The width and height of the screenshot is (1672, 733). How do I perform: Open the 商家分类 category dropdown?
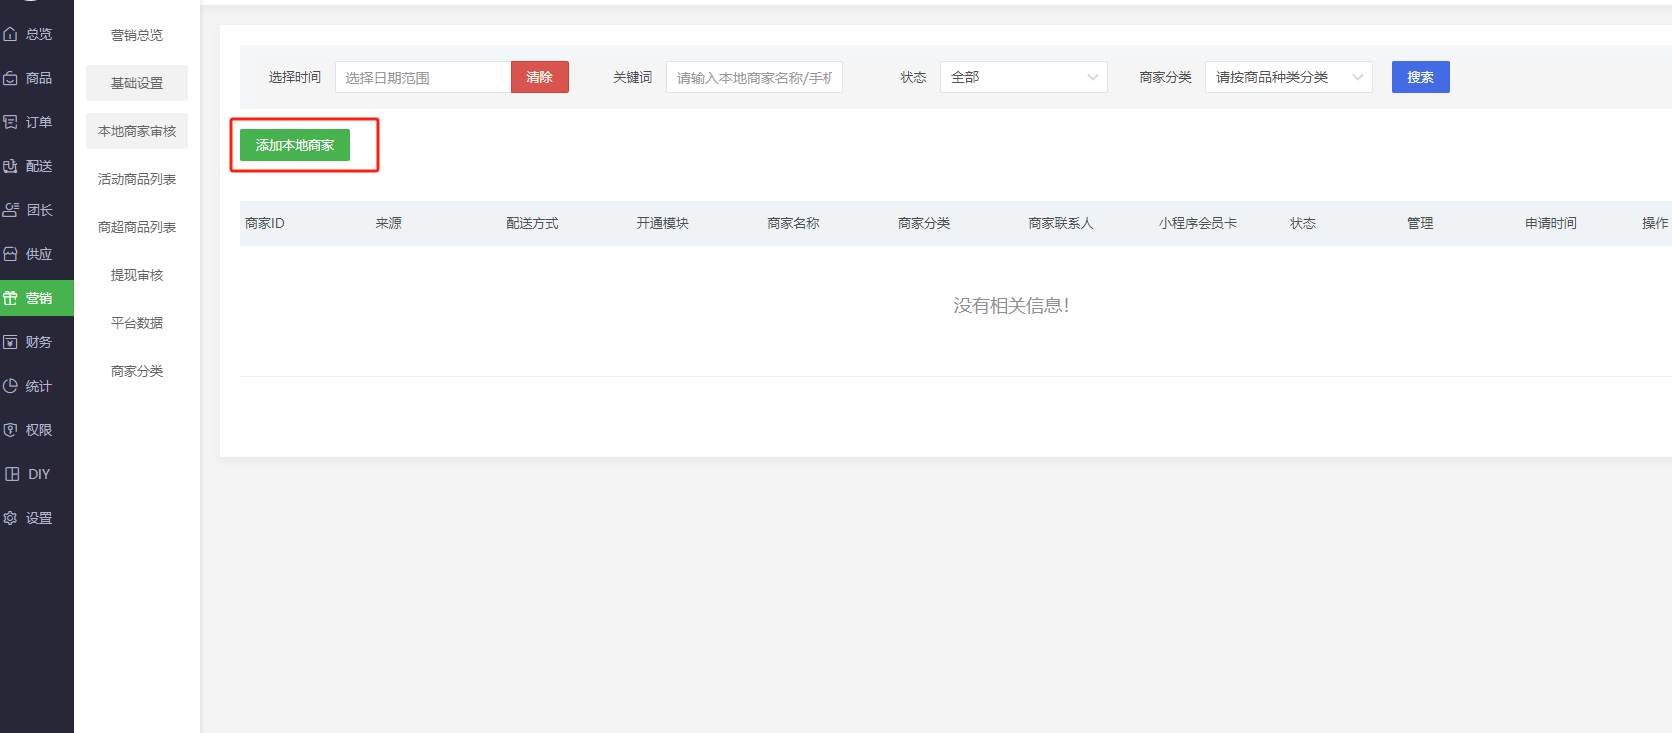click(x=1288, y=77)
